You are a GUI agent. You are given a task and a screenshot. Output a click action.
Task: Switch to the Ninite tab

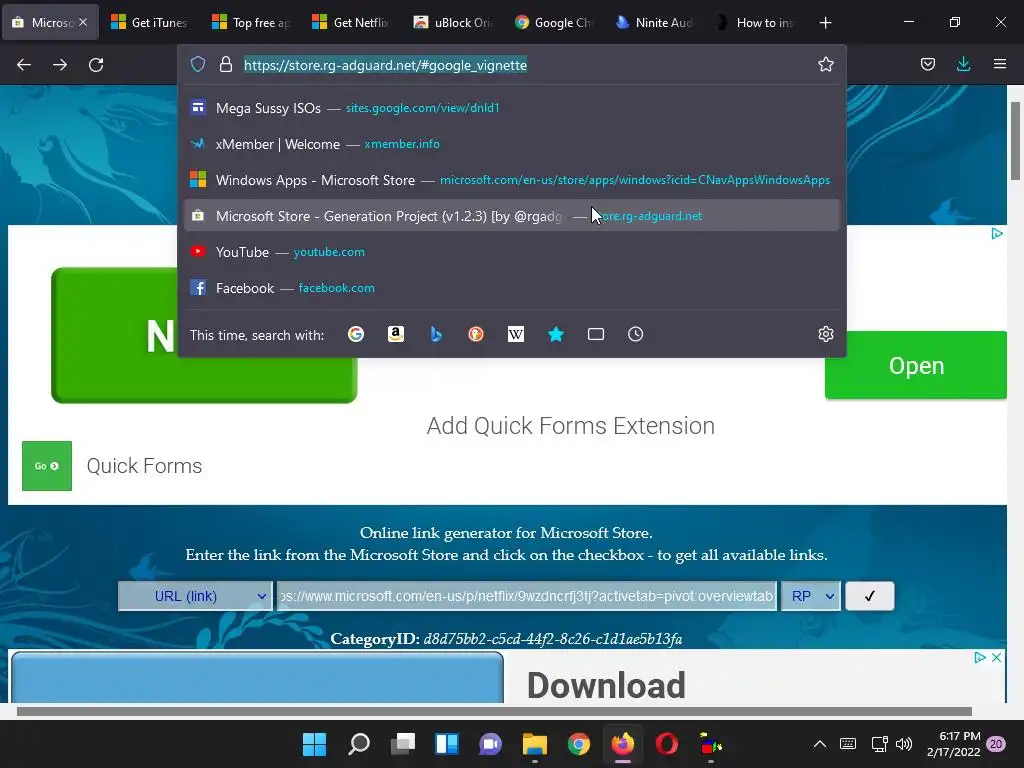(654, 23)
